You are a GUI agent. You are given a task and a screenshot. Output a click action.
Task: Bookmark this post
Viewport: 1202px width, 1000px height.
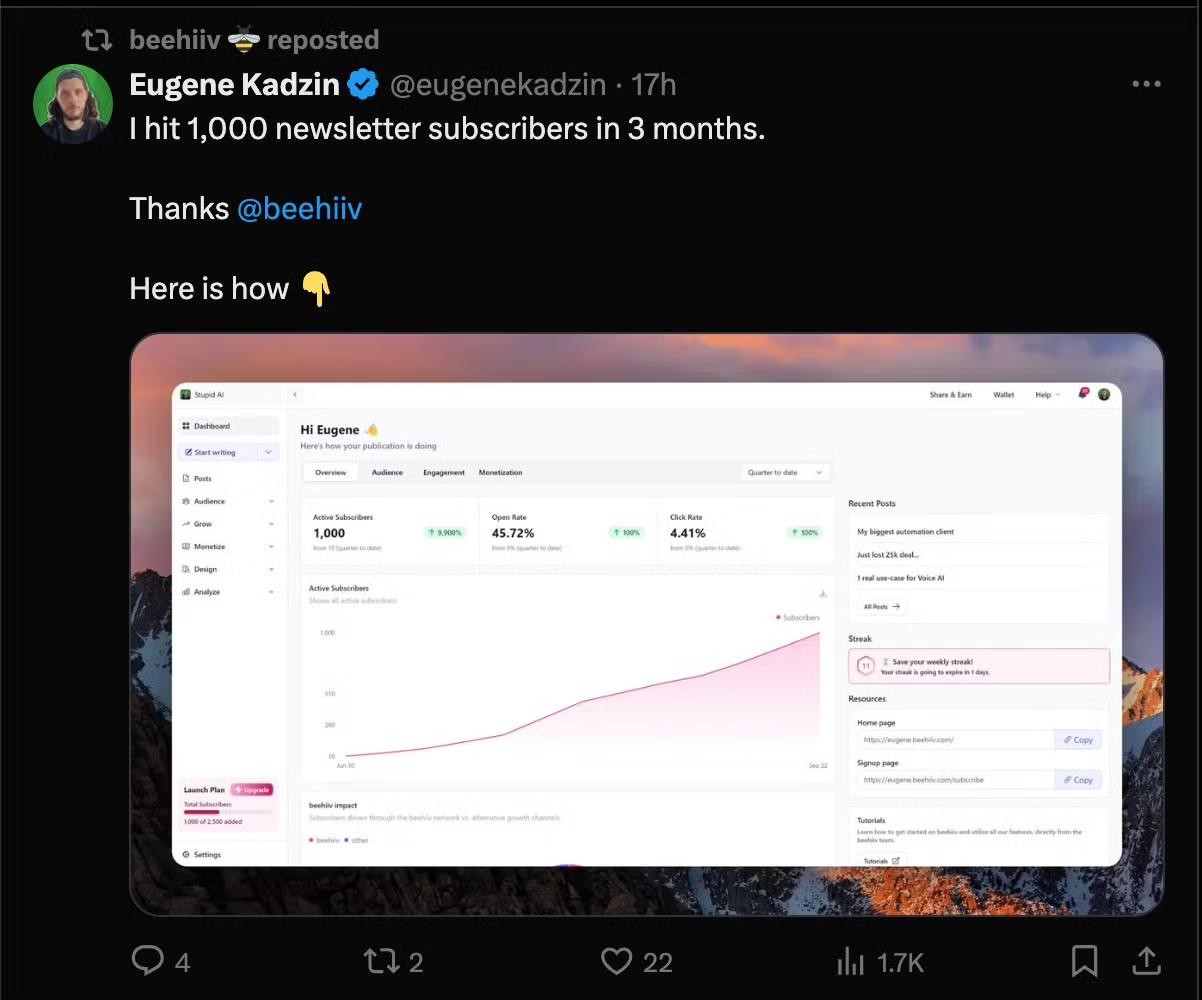[1084, 961]
